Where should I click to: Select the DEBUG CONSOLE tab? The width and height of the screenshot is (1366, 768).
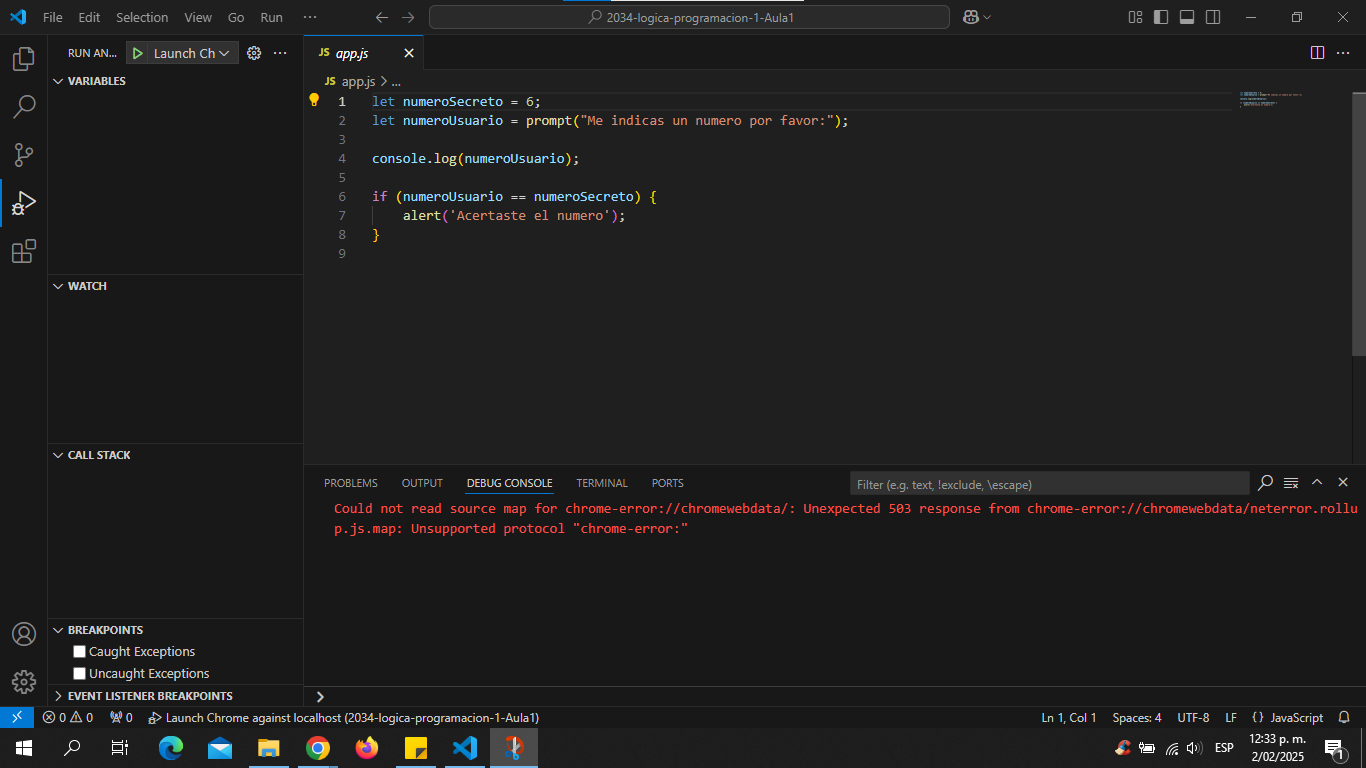pos(509,483)
